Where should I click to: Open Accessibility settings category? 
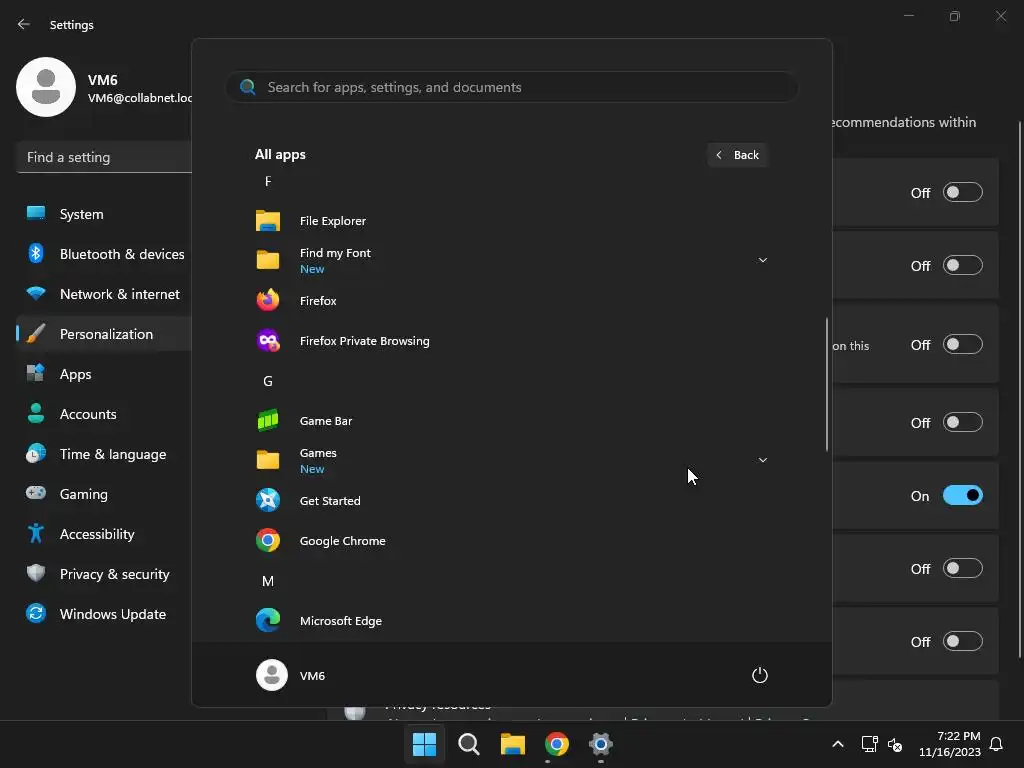pyautogui.click(x=104, y=534)
